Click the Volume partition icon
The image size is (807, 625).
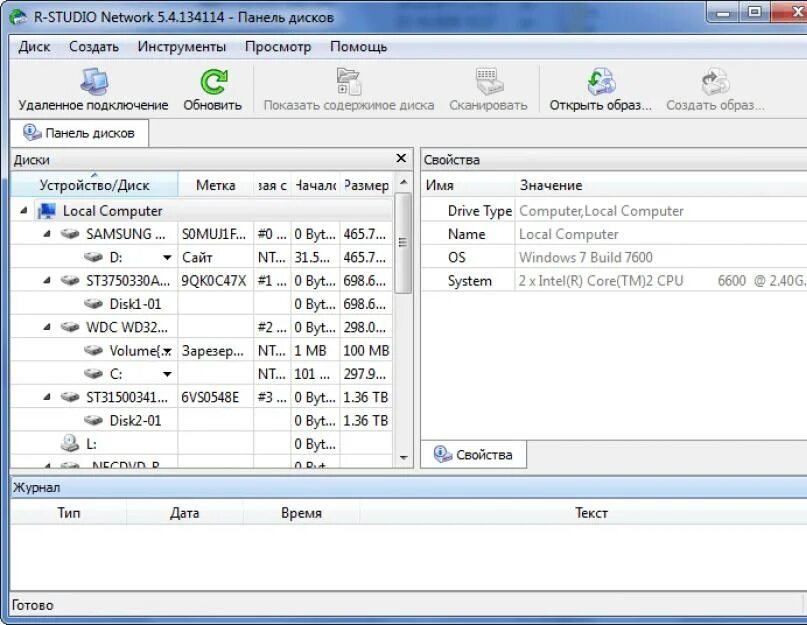pos(93,351)
